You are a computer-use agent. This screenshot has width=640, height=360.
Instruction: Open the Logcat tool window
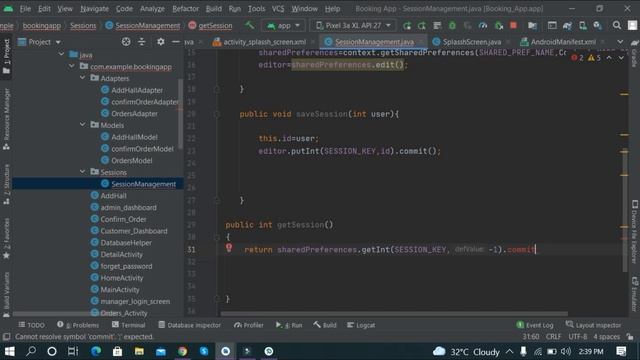(361, 325)
